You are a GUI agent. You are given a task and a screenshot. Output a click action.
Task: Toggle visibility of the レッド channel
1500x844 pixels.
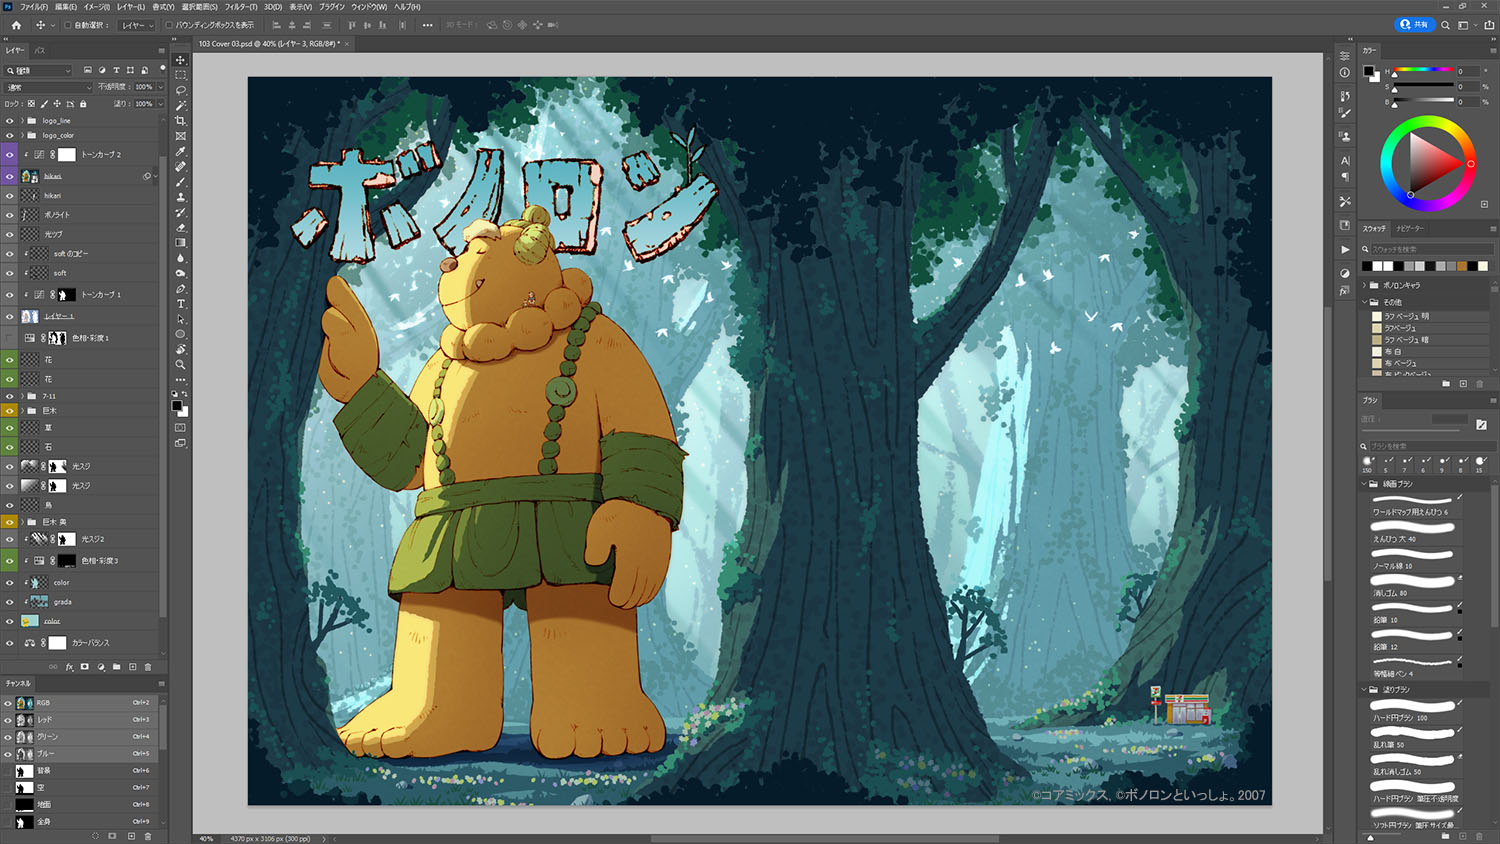tap(8, 720)
